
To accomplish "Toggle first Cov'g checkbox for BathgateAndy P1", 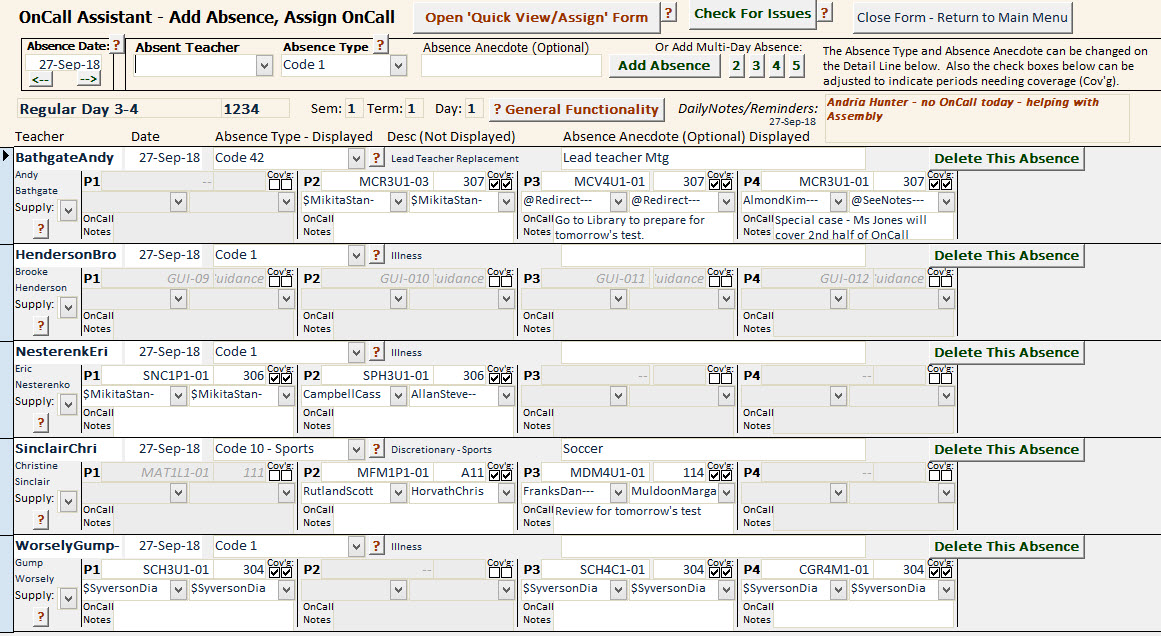I will pos(274,183).
